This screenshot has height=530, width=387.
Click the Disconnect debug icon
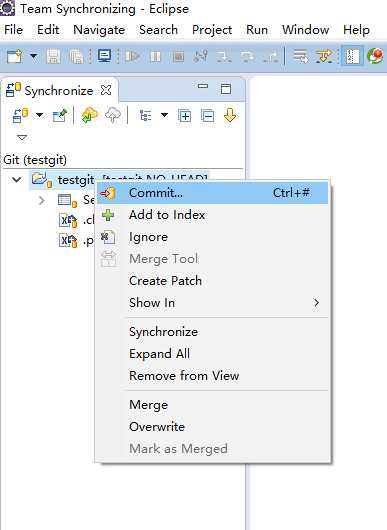tap(201, 56)
